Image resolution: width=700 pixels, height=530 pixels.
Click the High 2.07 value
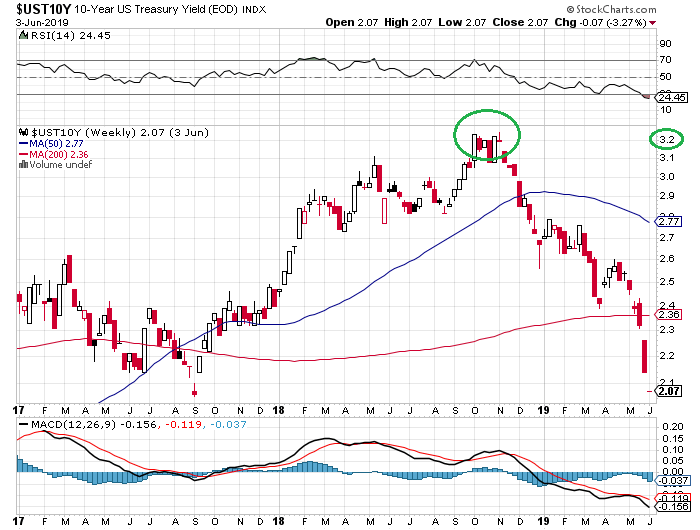pos(408,22)
